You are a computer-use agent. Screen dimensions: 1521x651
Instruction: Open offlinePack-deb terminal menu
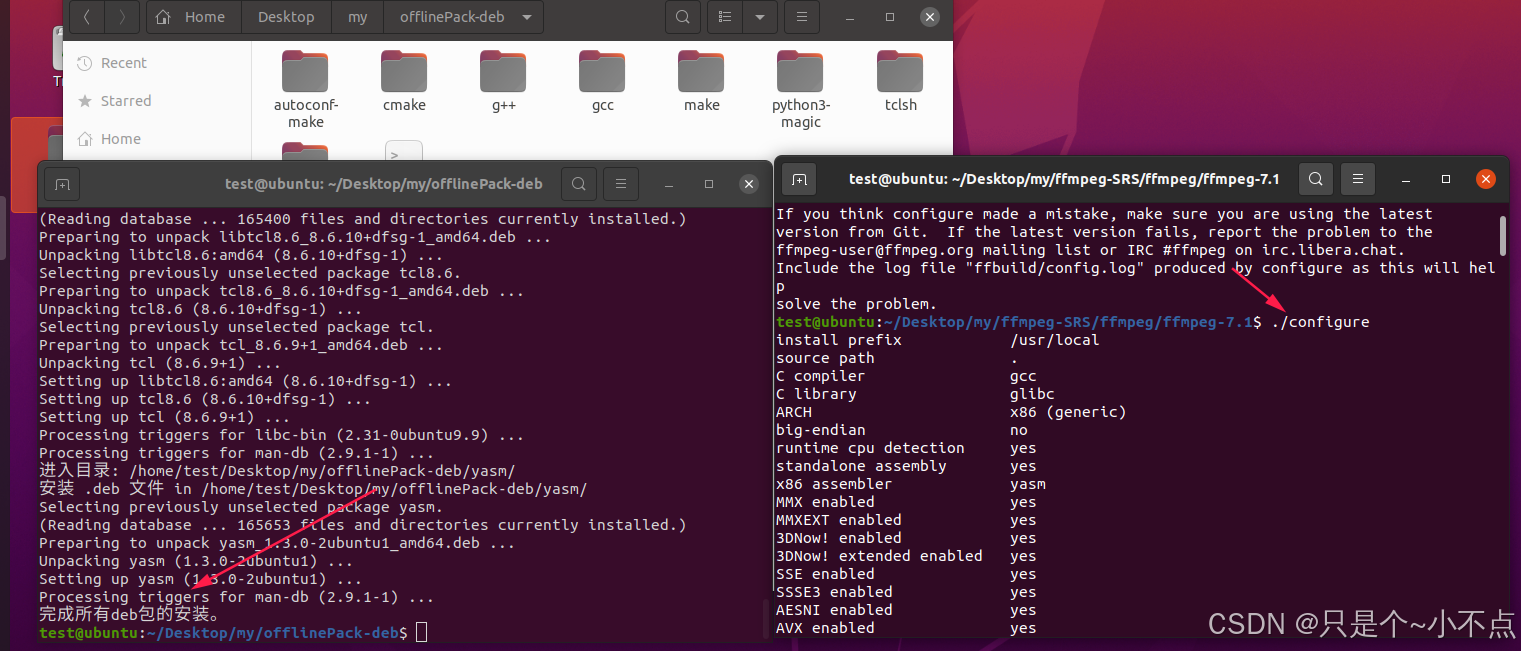[621, 184]
